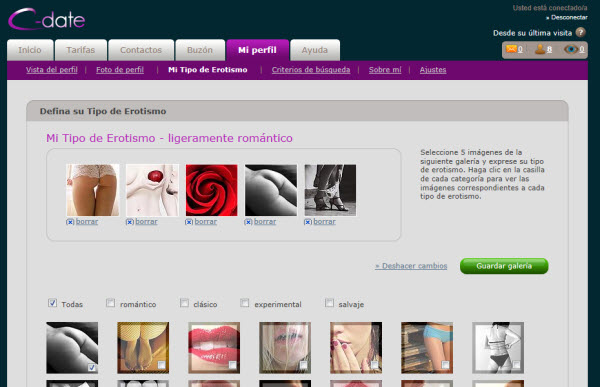Open the Ajustes link

(x=433, y=70)
